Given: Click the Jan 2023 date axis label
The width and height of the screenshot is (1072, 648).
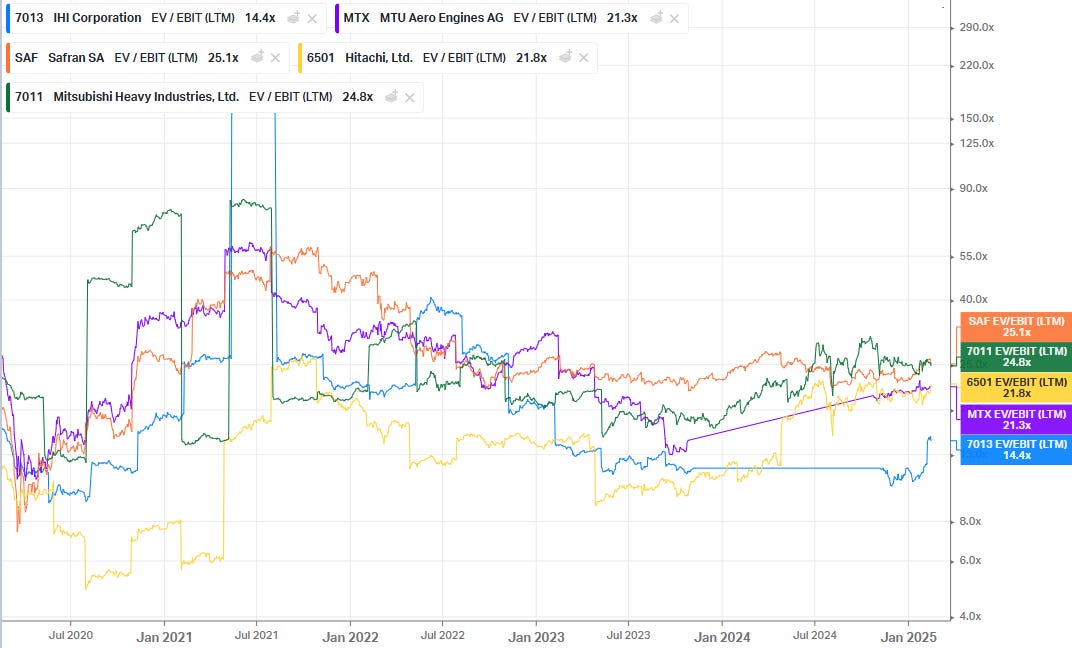Looking at the screenshot, I should pos(536,637).
